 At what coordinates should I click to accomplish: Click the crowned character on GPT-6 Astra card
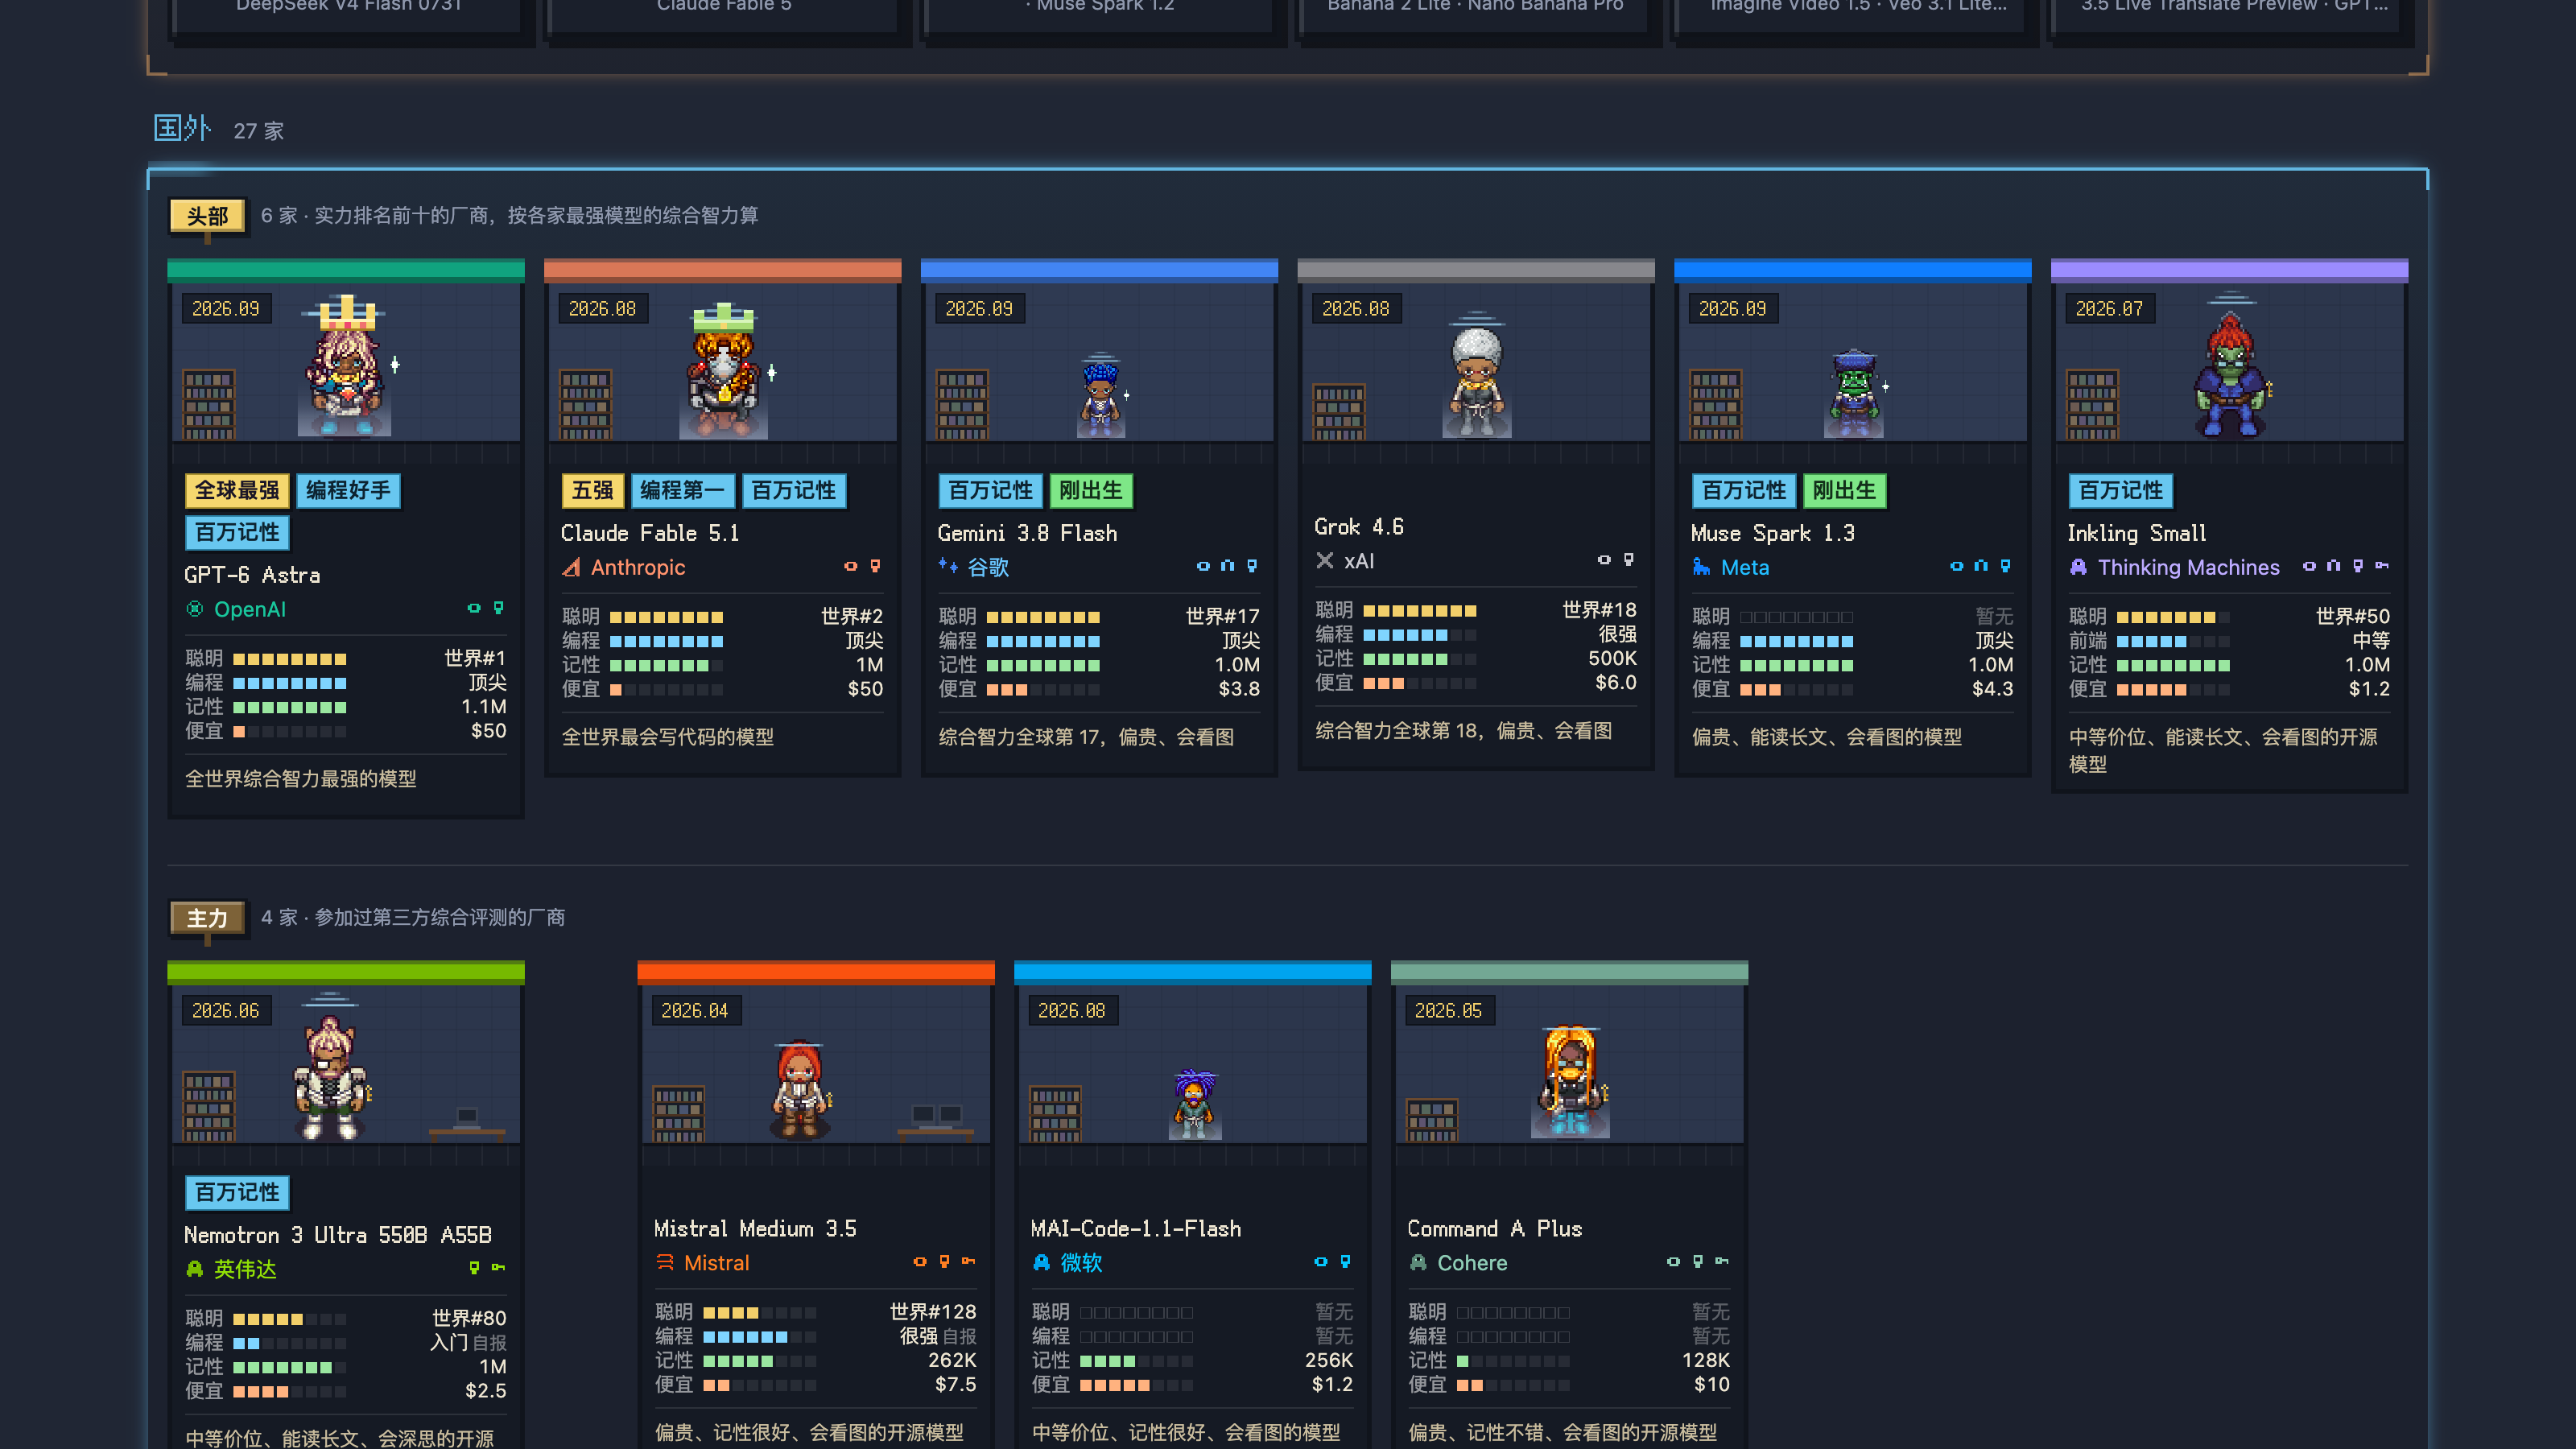(x=346, y=367)
